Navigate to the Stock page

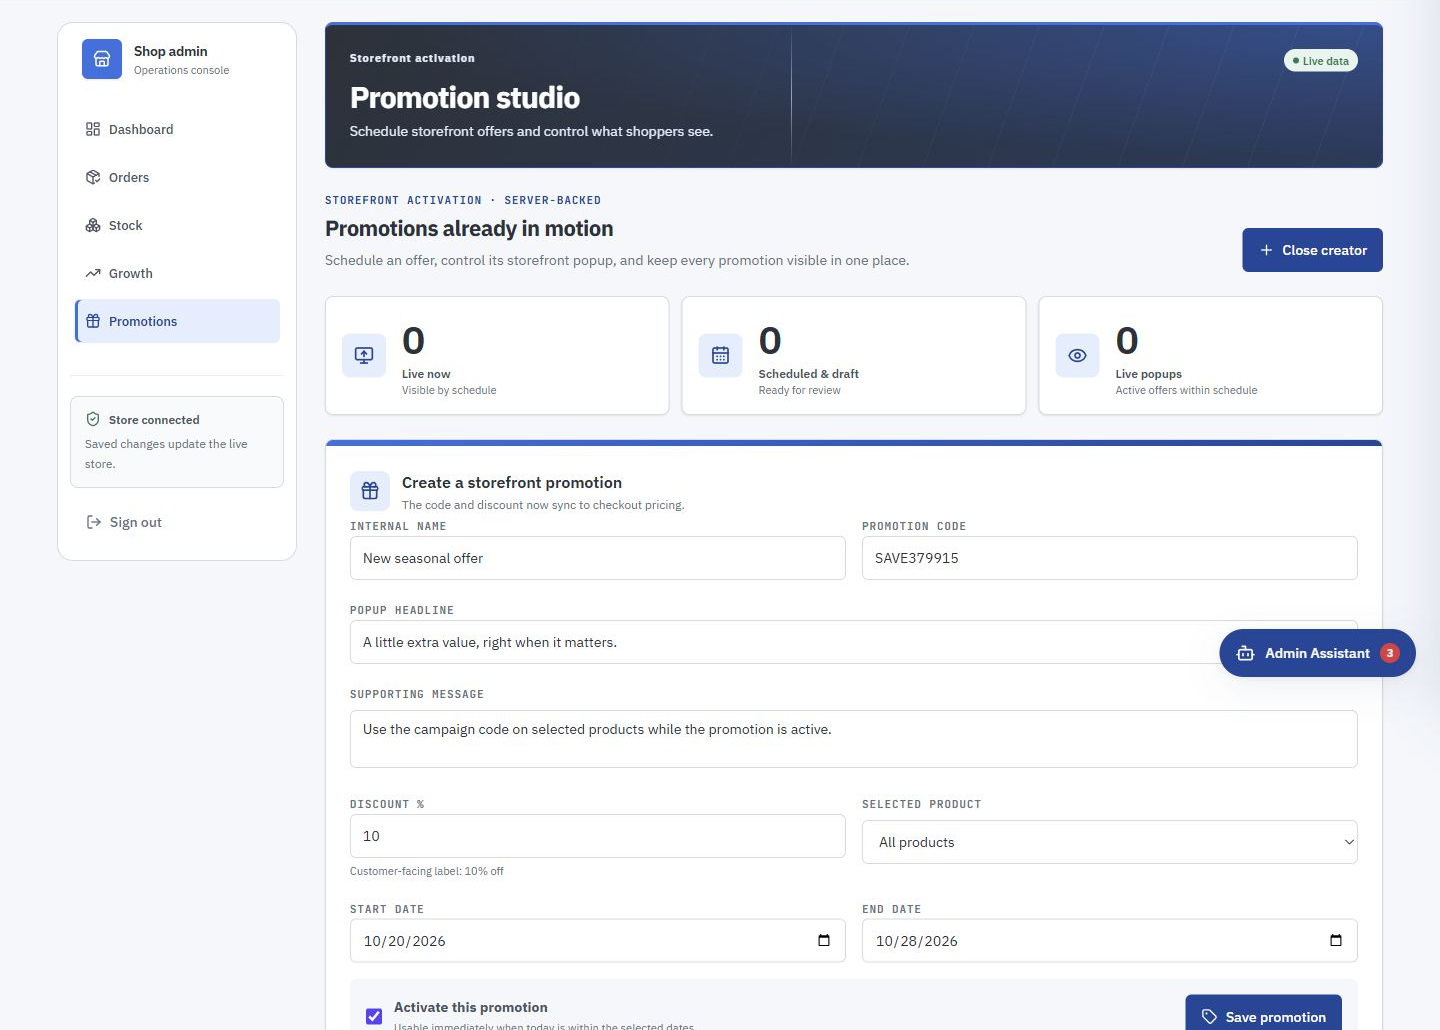tap(177, 225)
